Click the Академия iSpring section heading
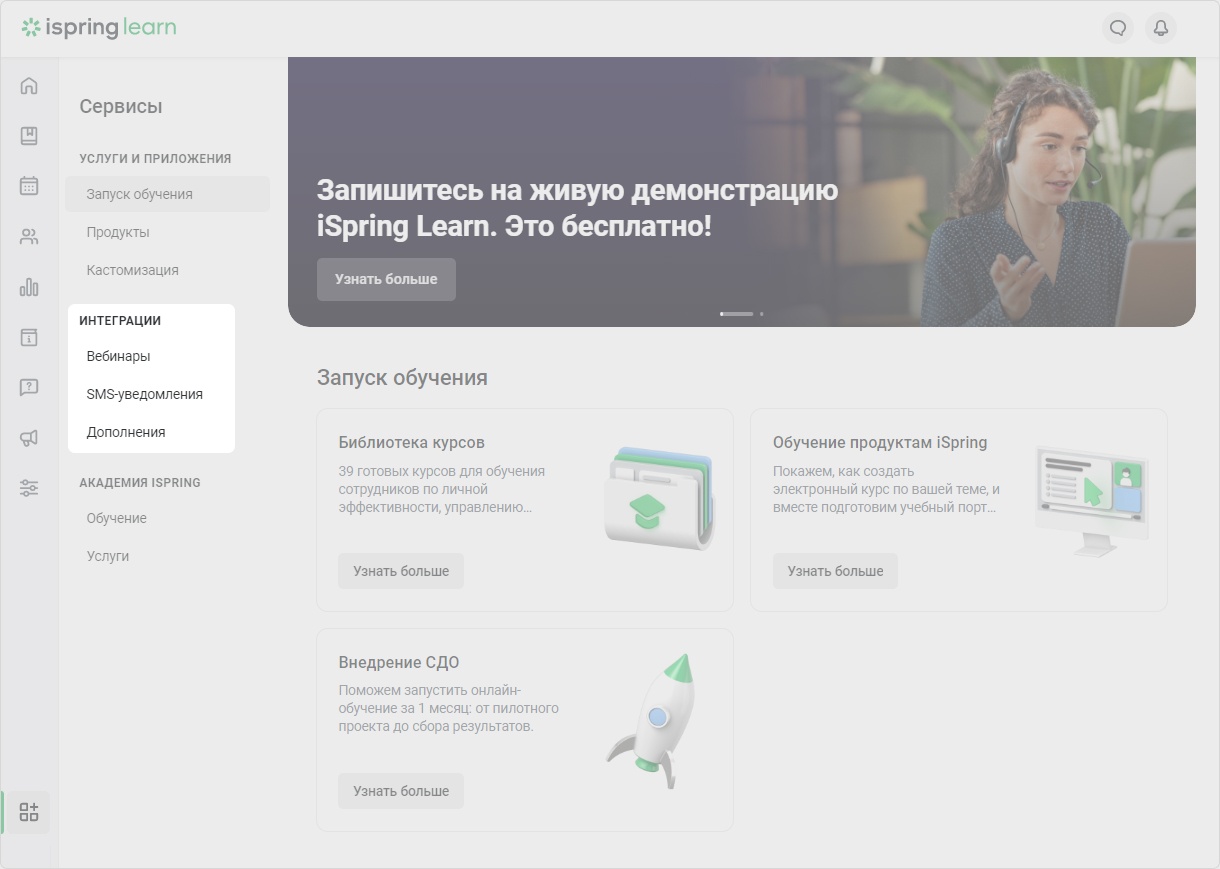 point(140,482)
